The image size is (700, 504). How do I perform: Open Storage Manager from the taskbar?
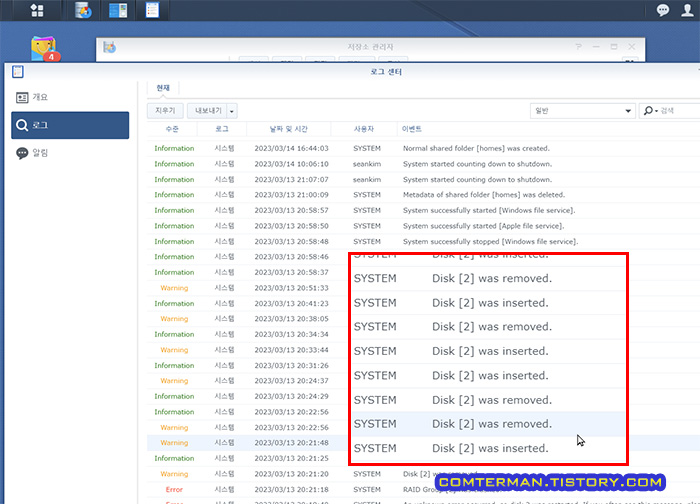click(x=83, y=10)
